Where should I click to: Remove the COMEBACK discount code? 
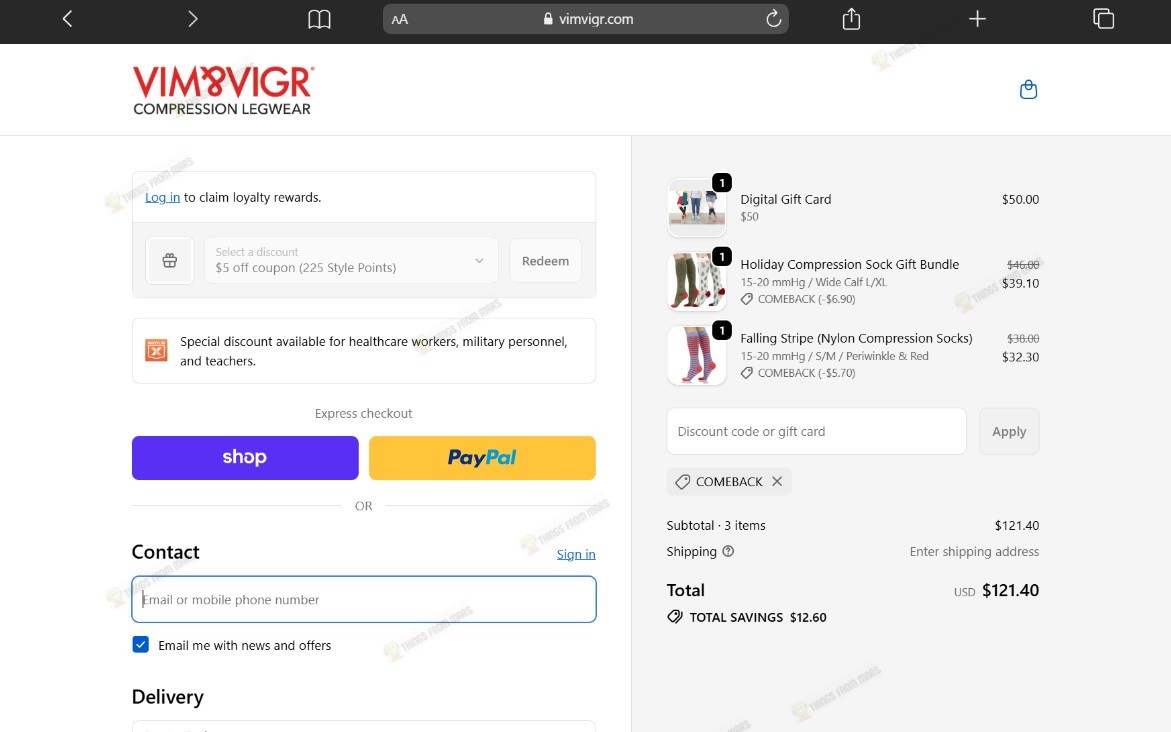[x=777, y=482]
